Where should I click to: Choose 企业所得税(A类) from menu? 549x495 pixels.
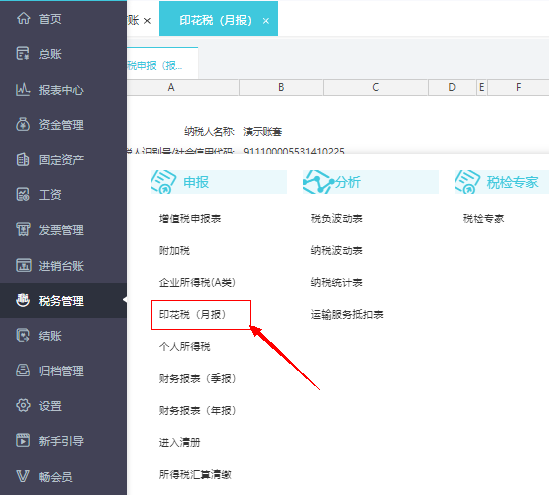[x=197, y=282]
